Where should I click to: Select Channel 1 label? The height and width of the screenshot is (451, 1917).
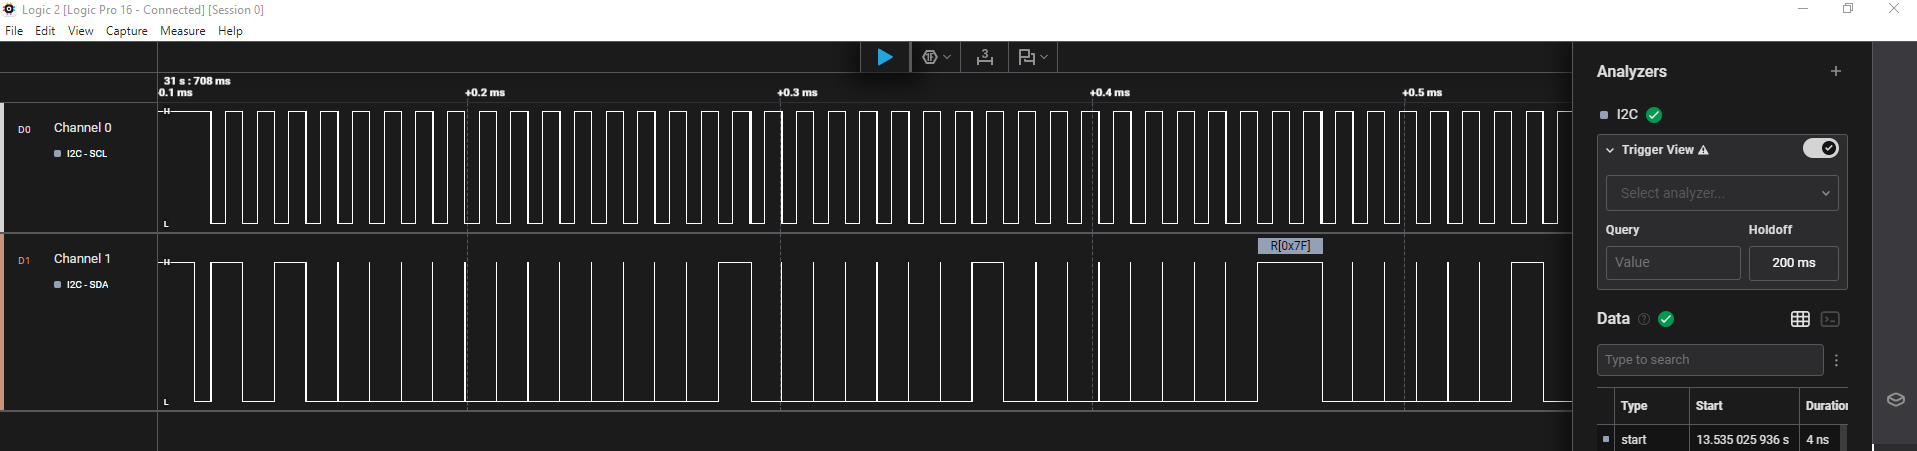click(82, 258)
